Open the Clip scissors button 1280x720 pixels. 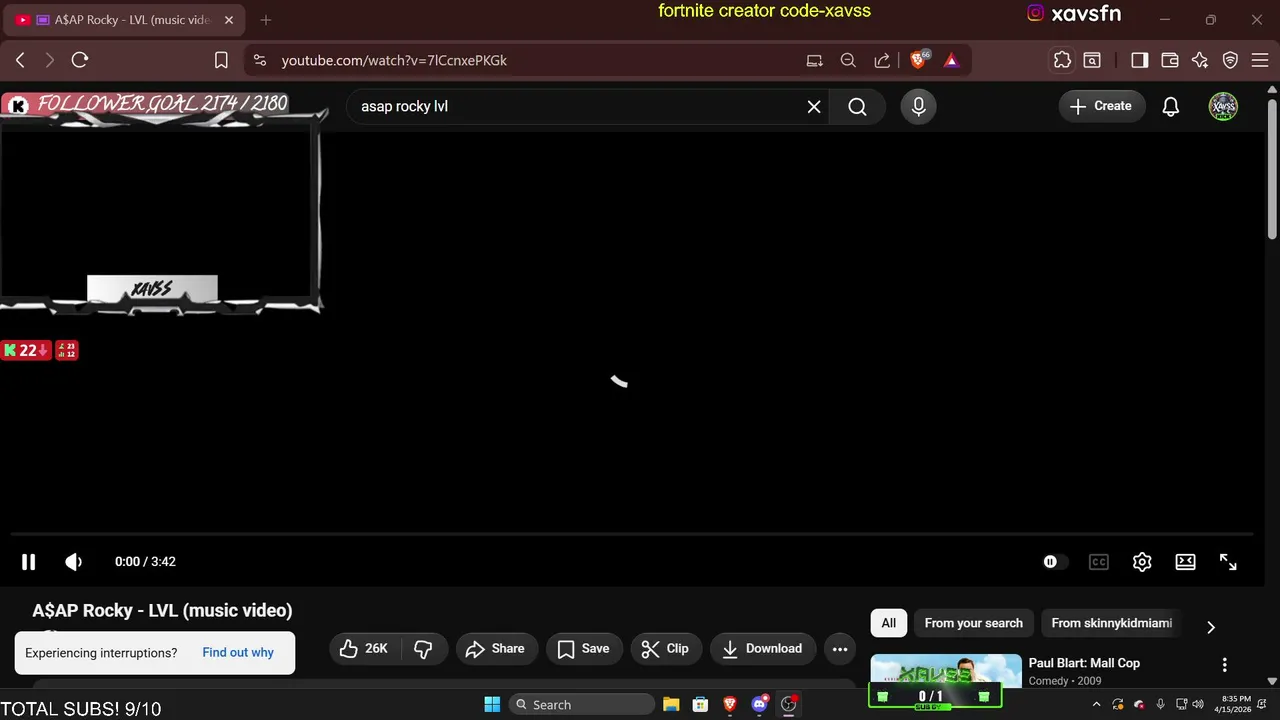click(666, 649)
